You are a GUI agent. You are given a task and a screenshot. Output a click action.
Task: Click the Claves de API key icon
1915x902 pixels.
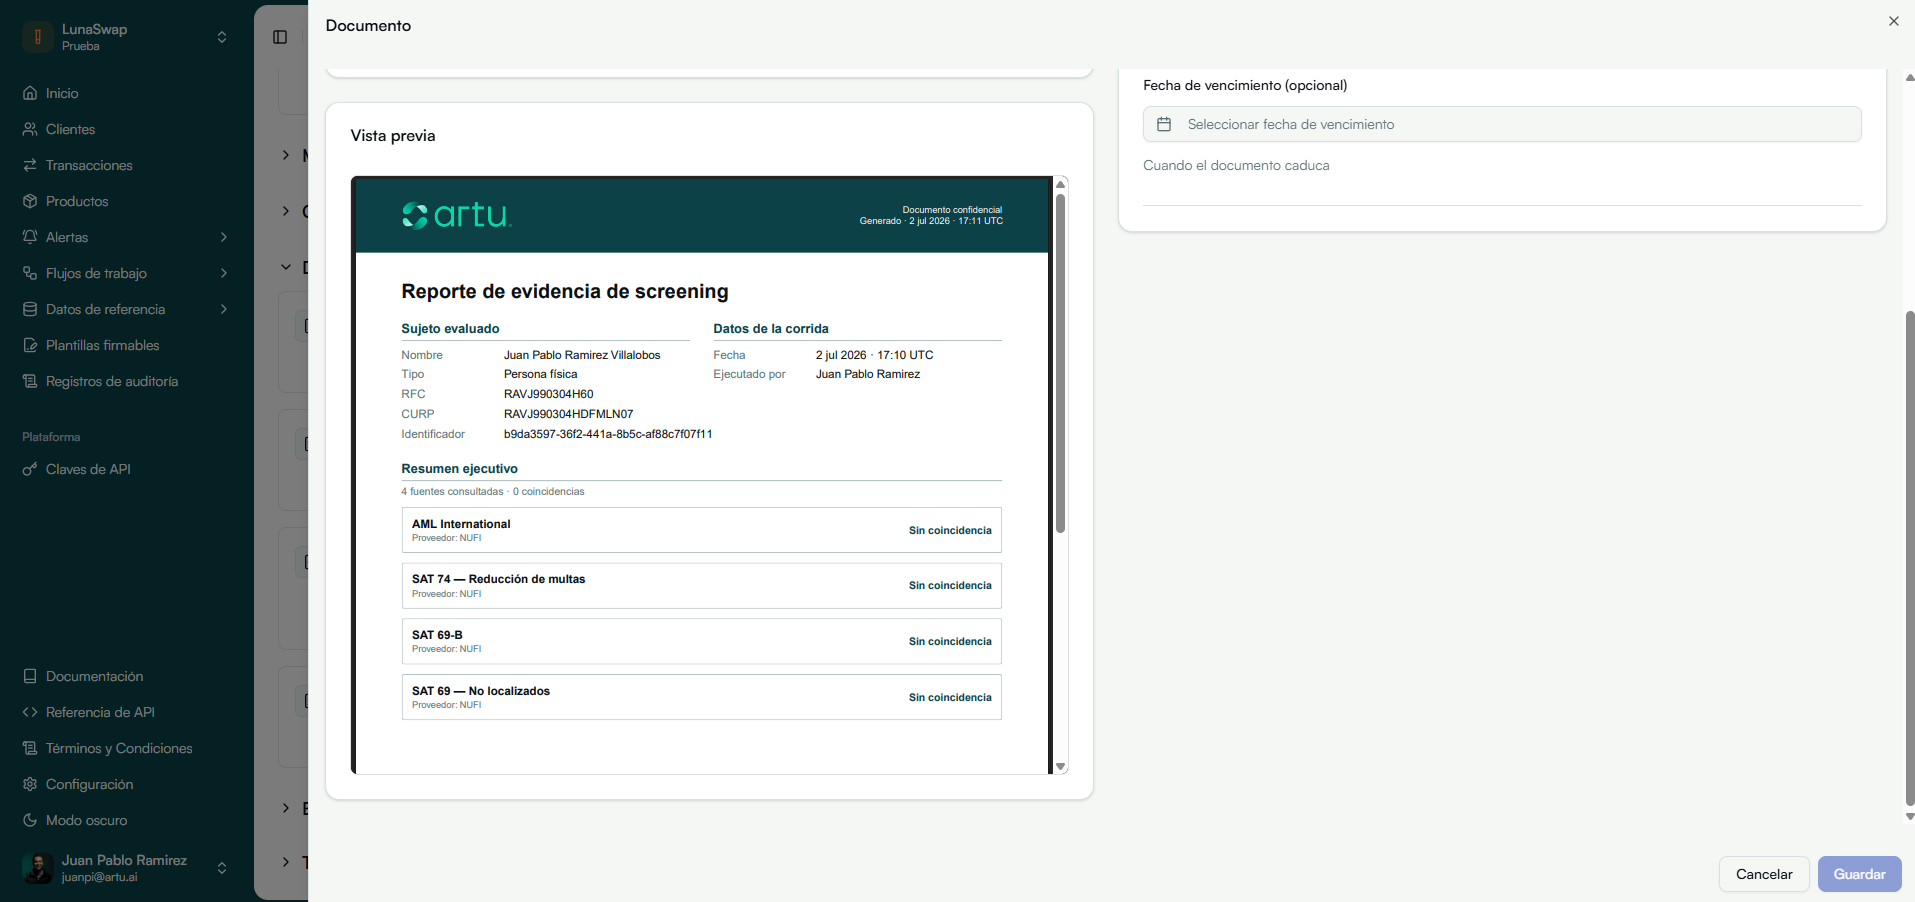tap(30, 469)
